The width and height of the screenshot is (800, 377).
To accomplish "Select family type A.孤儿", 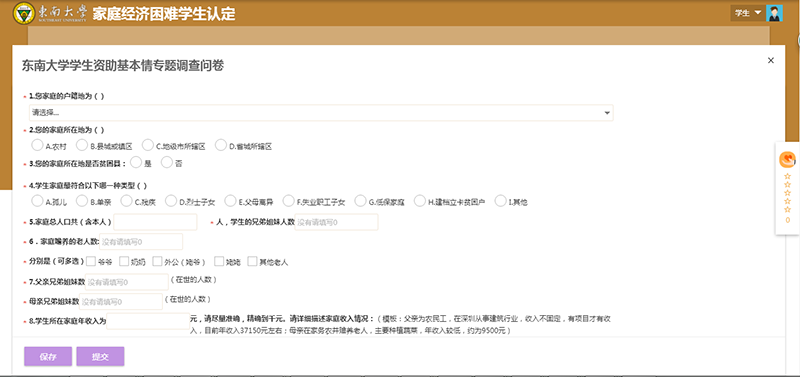I will [x=37, y=201].
